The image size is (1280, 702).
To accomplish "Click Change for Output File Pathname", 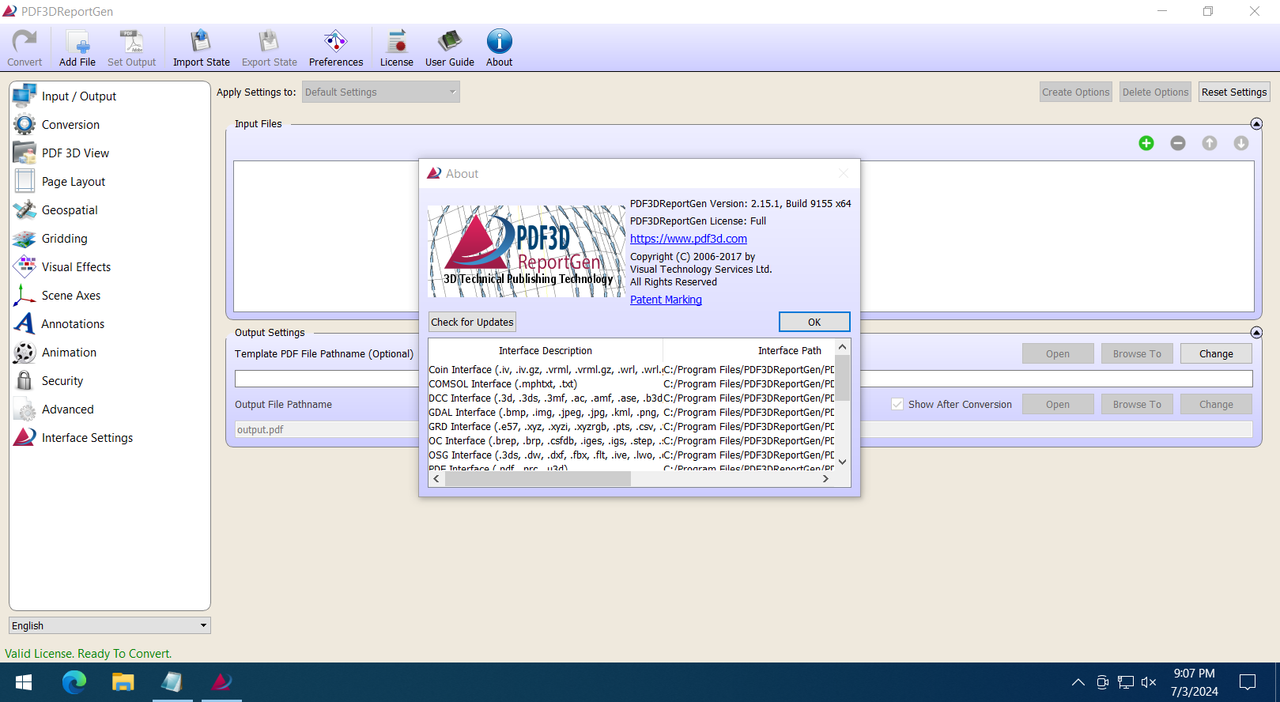I will 1216,405.
